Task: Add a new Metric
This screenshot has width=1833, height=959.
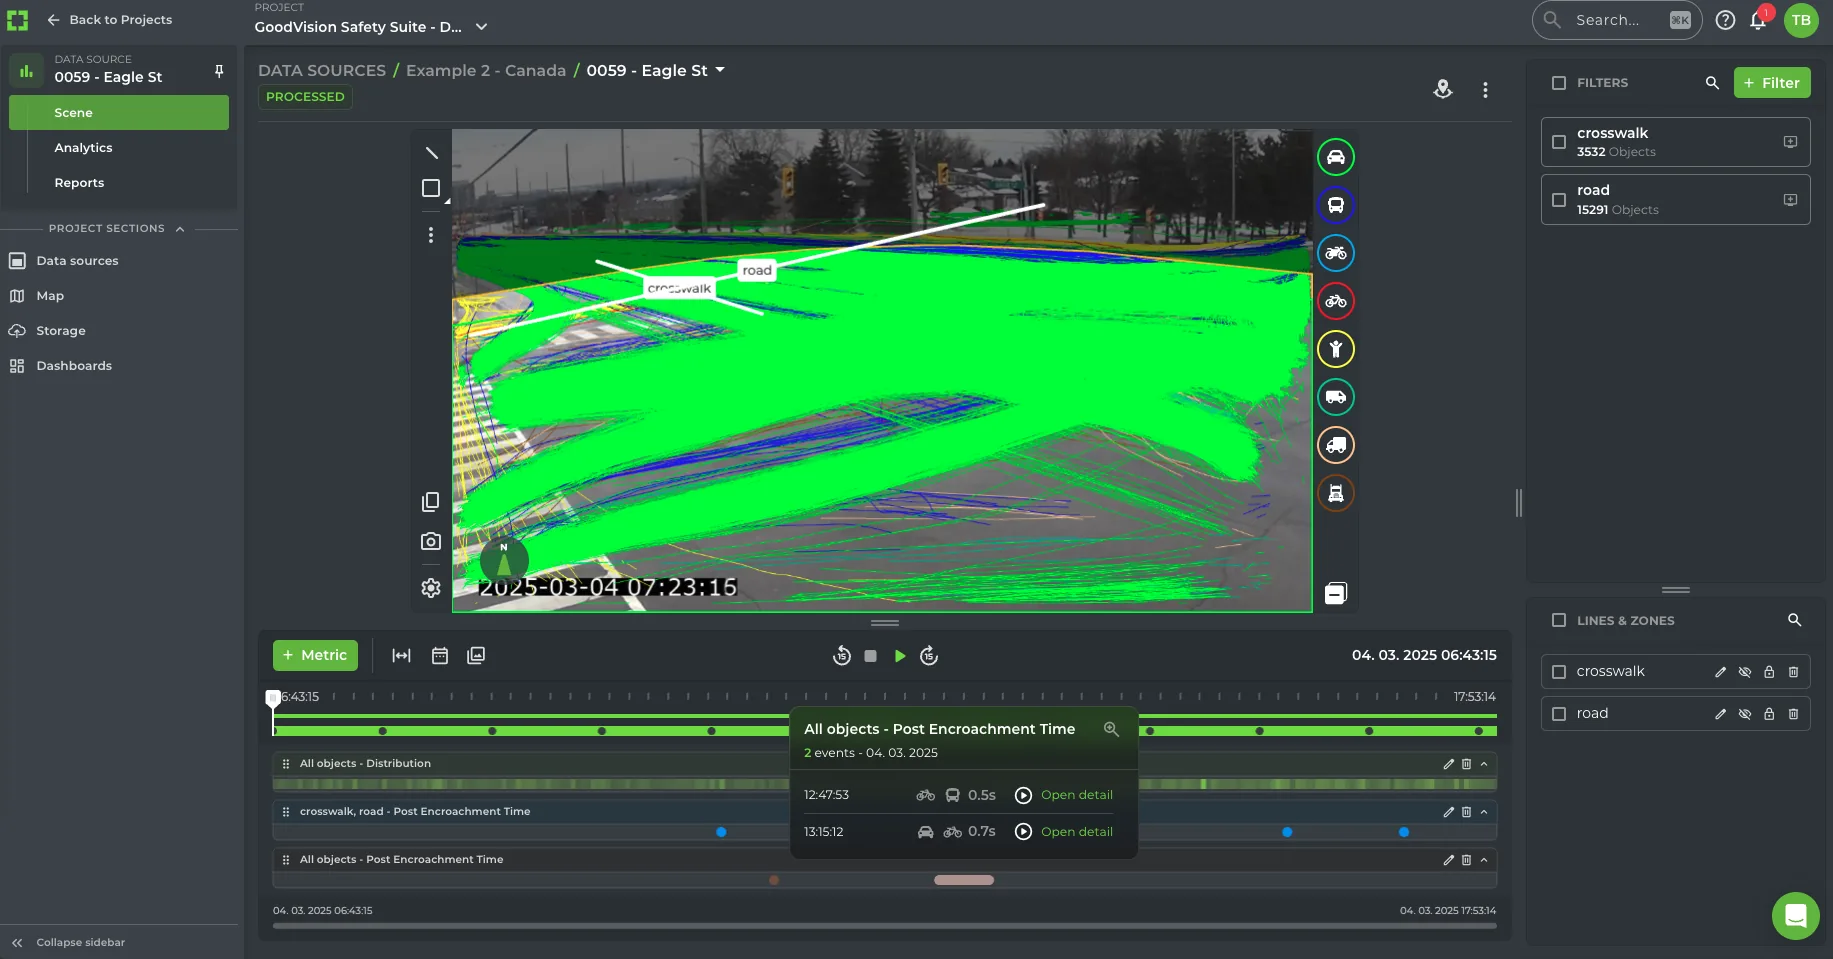Action: coord(315,655)
